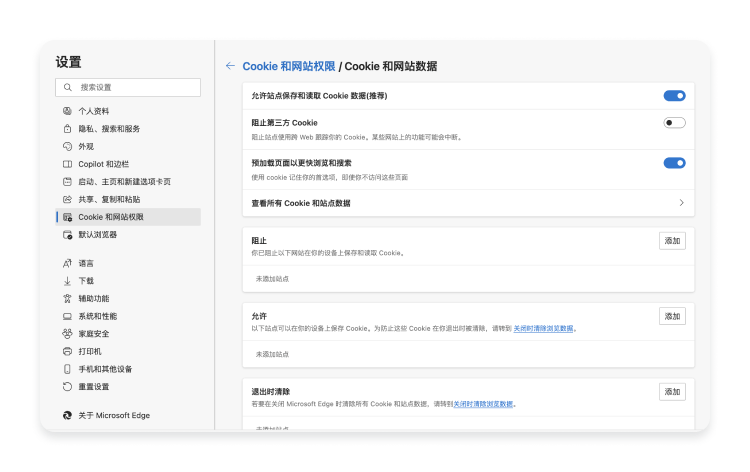The width and height of the screenshot is (750, 472).
Task: Click the 家庭安全 family icon
Action: click(x=67, y=334)
